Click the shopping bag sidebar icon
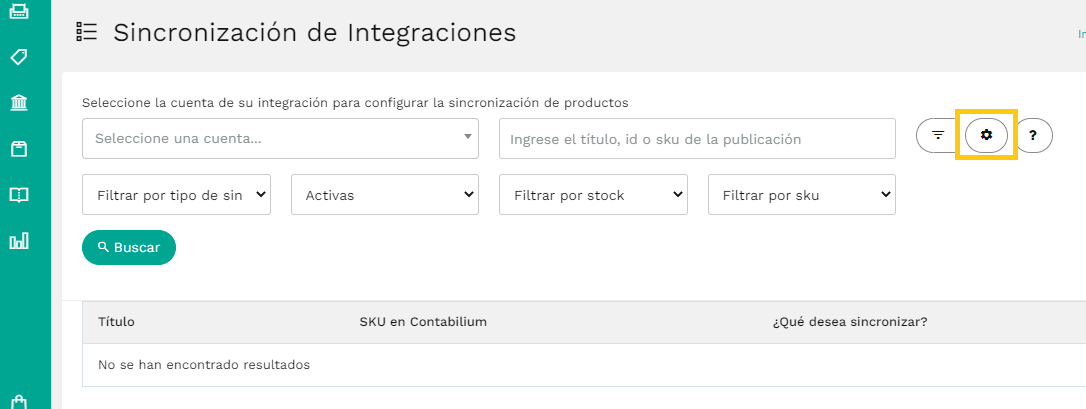The width and height of the screenshot is (1086, 409). [x=18, y=402]
